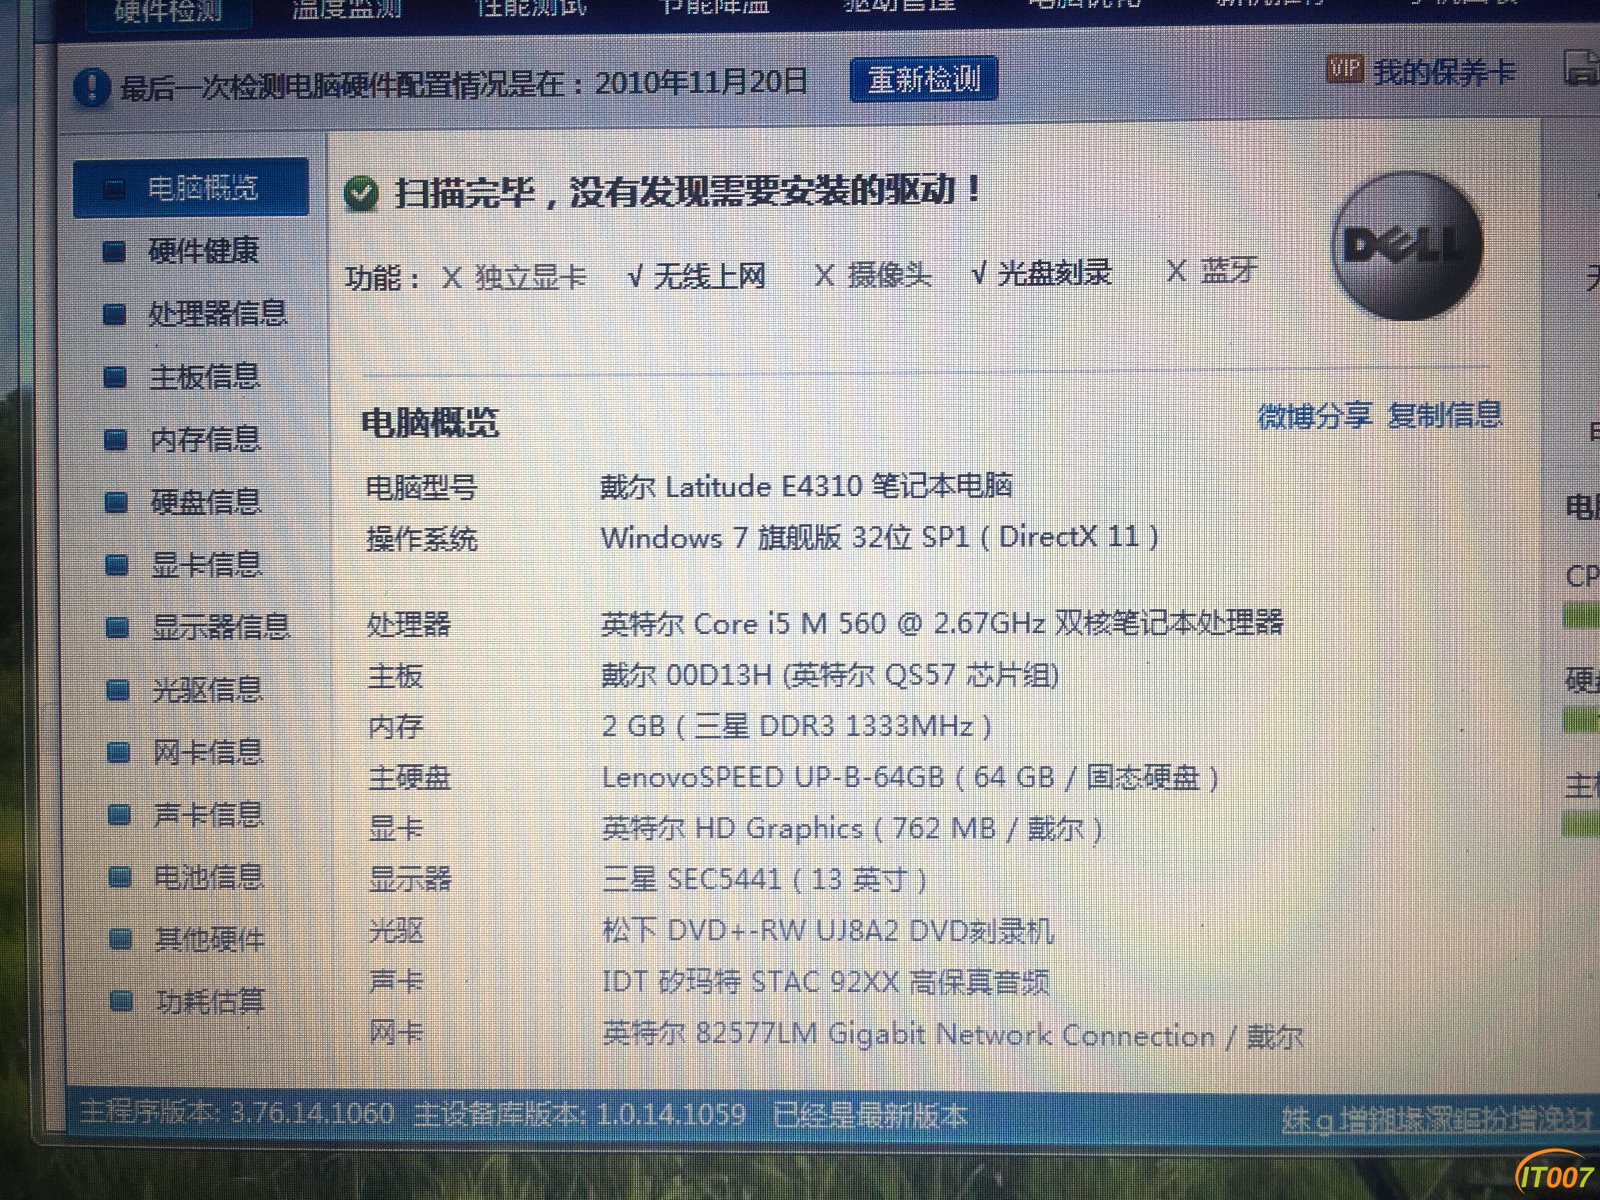Open 其他硬件 section
The width and height of the screenshot is (1600, 1200).
pos(209,939)
